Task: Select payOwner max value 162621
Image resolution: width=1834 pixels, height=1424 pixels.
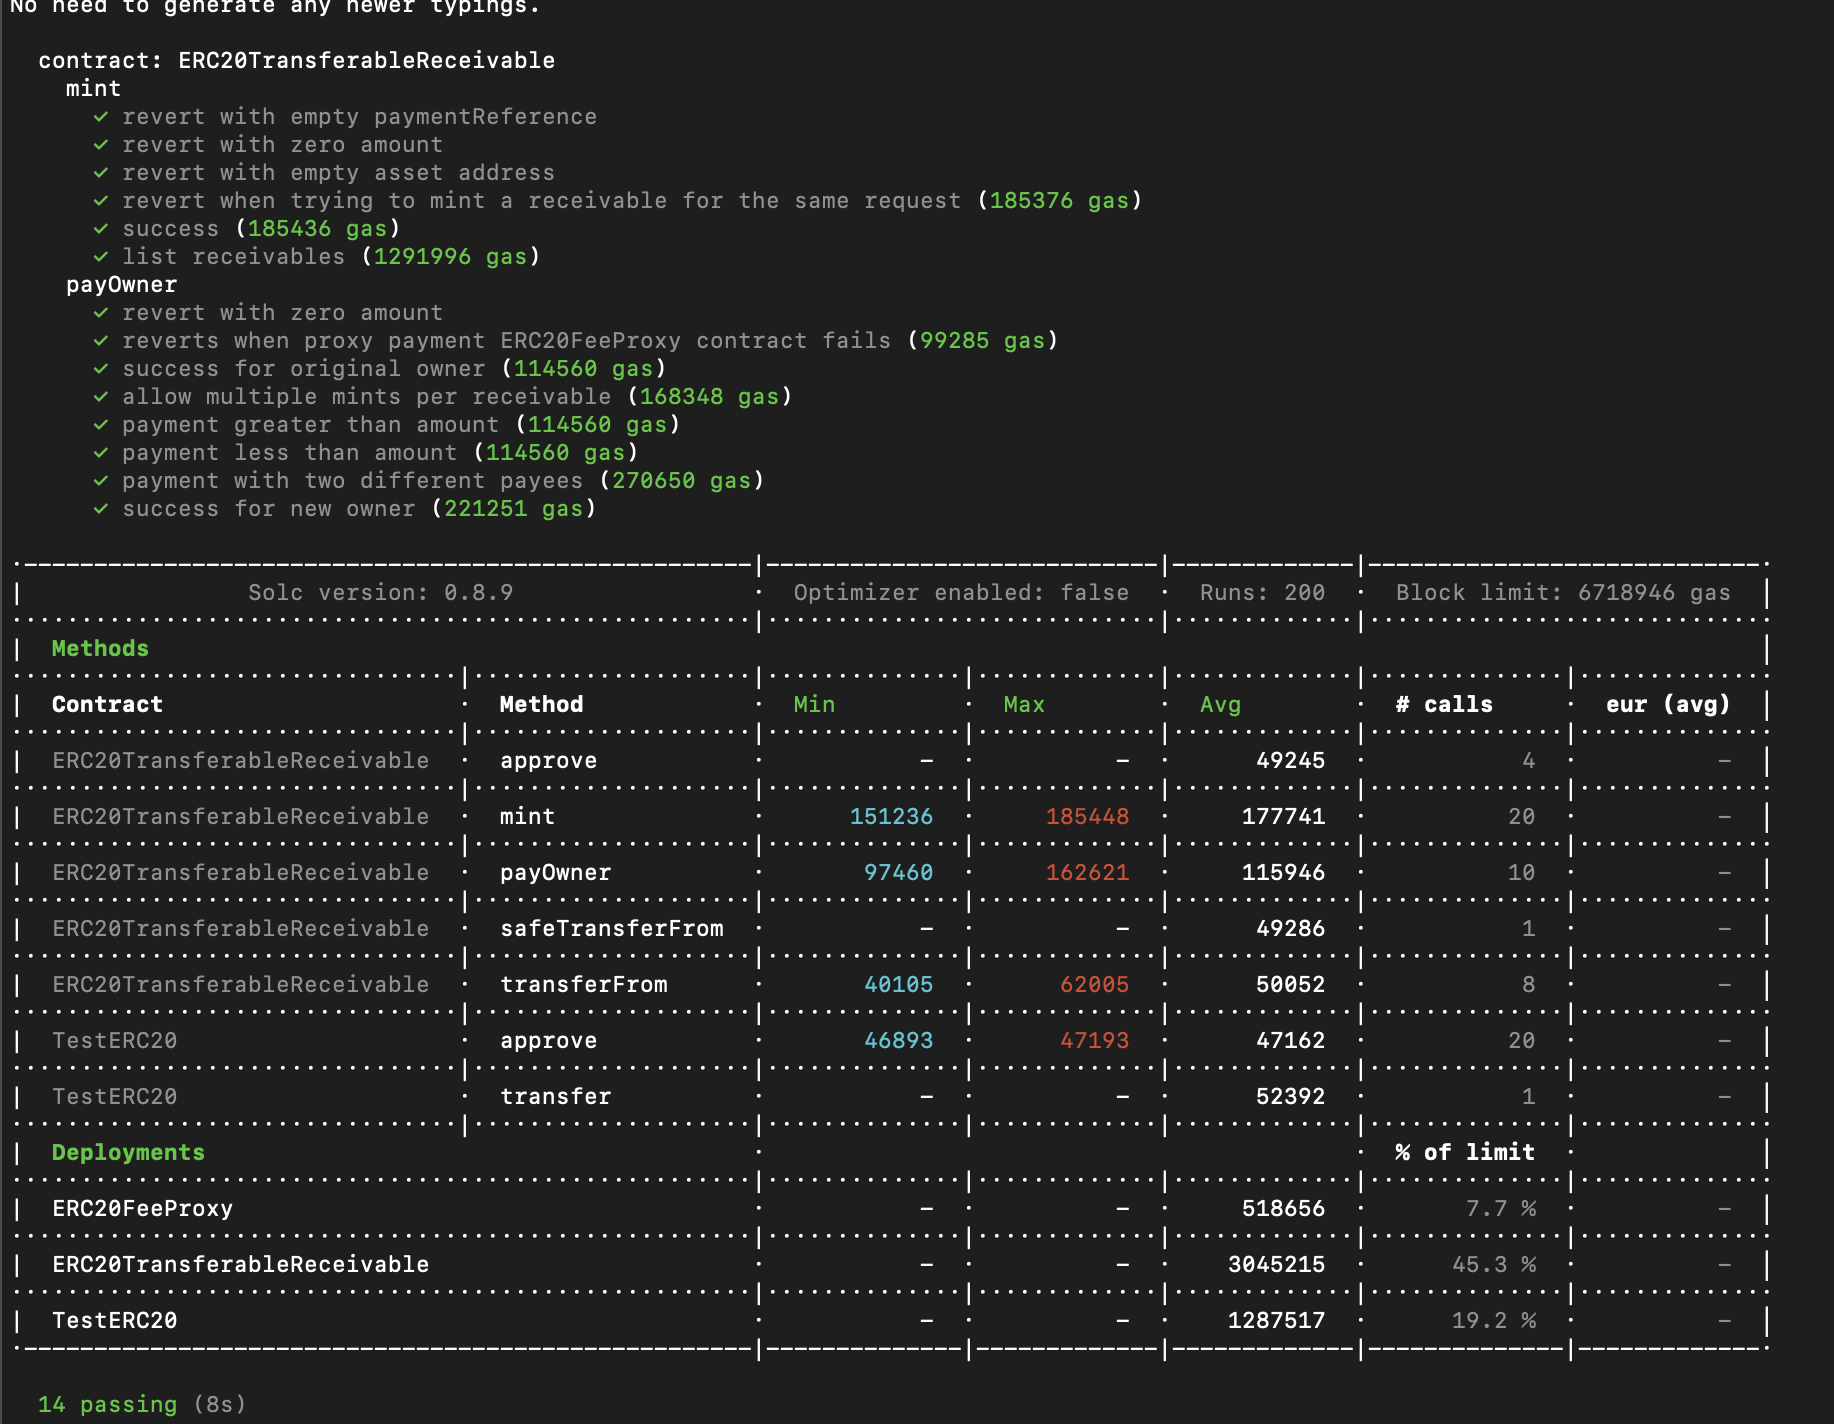Action: [1087, 873]
